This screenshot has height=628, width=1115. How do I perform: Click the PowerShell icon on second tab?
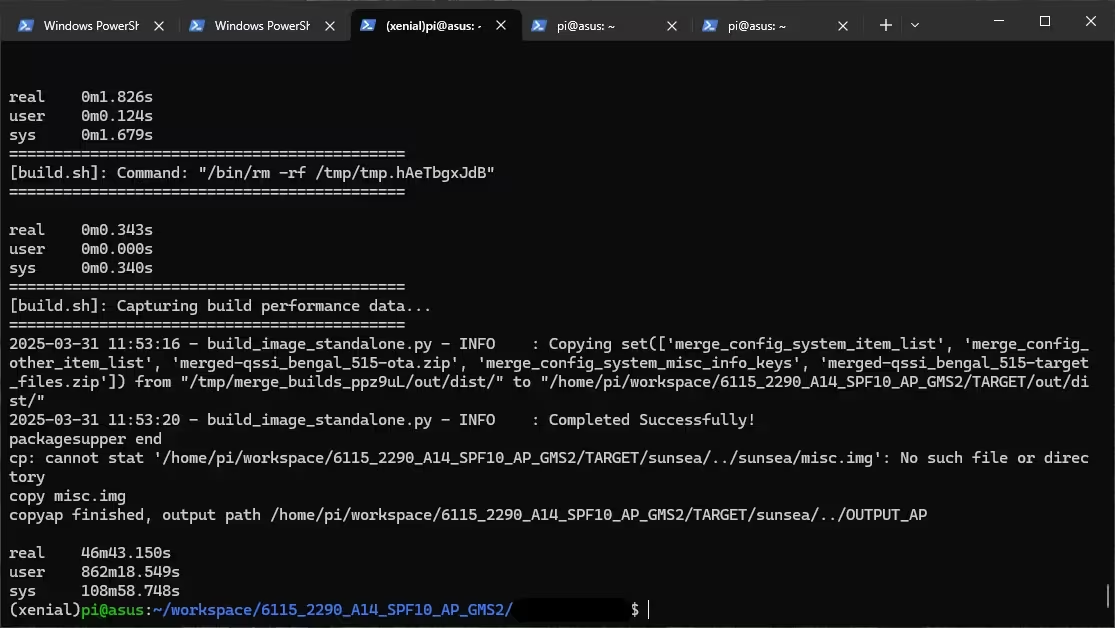(x=197, y=26)
